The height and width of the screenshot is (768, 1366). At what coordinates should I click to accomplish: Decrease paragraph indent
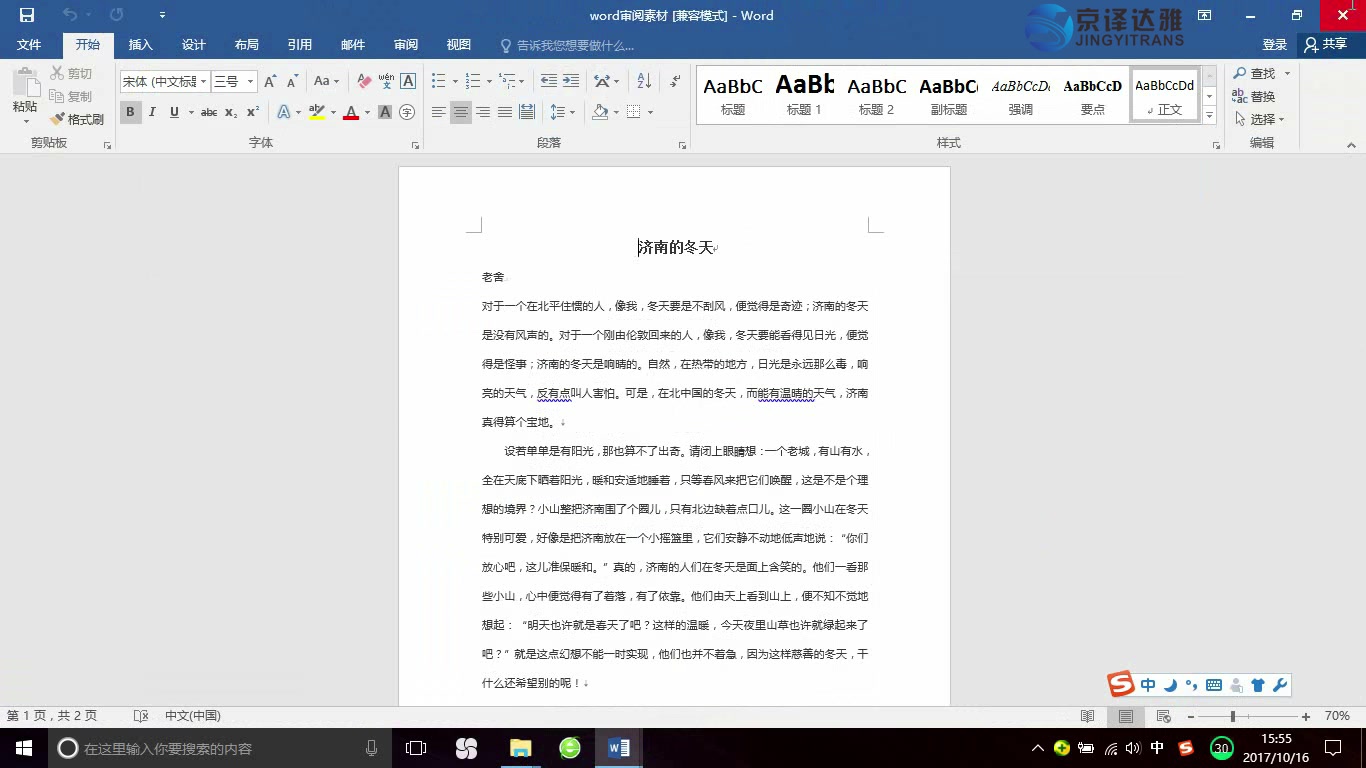(549, 82)
